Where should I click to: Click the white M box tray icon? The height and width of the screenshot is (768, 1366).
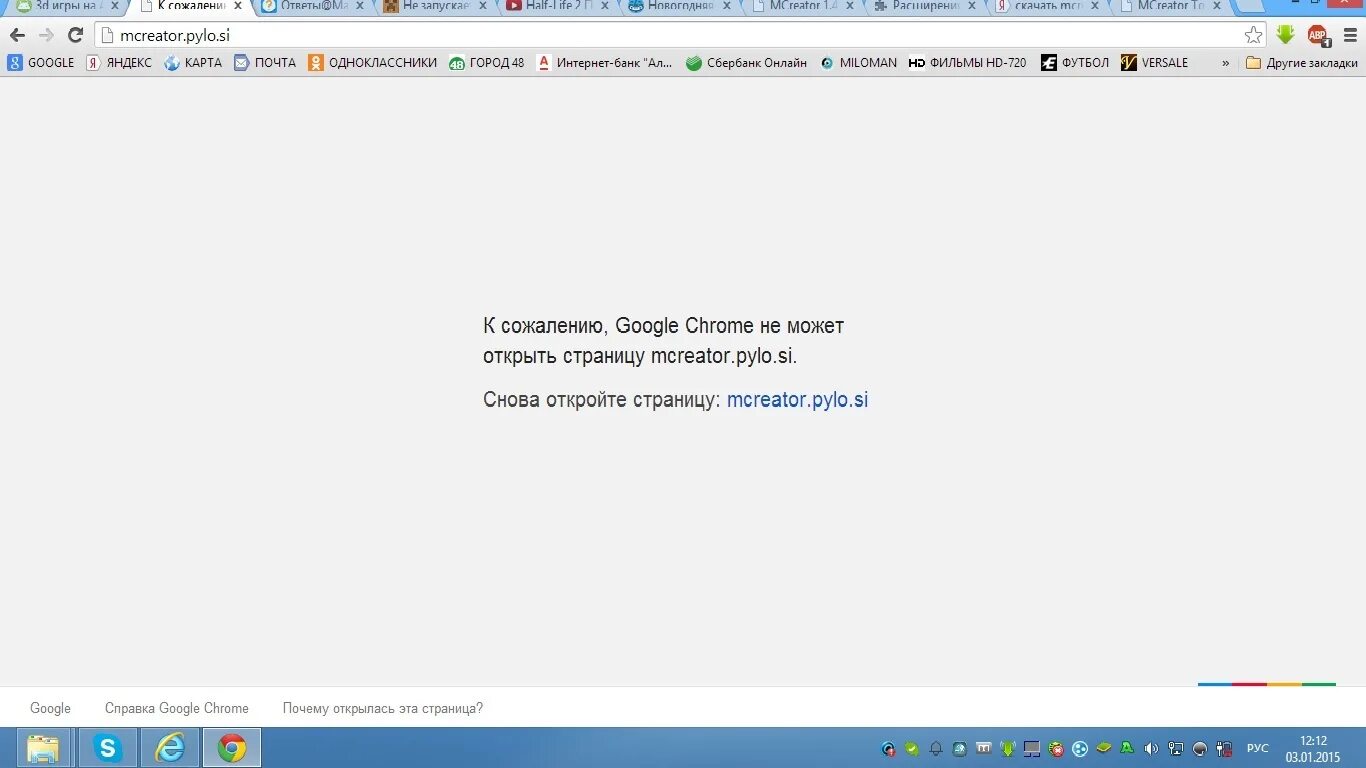[984, 748]
